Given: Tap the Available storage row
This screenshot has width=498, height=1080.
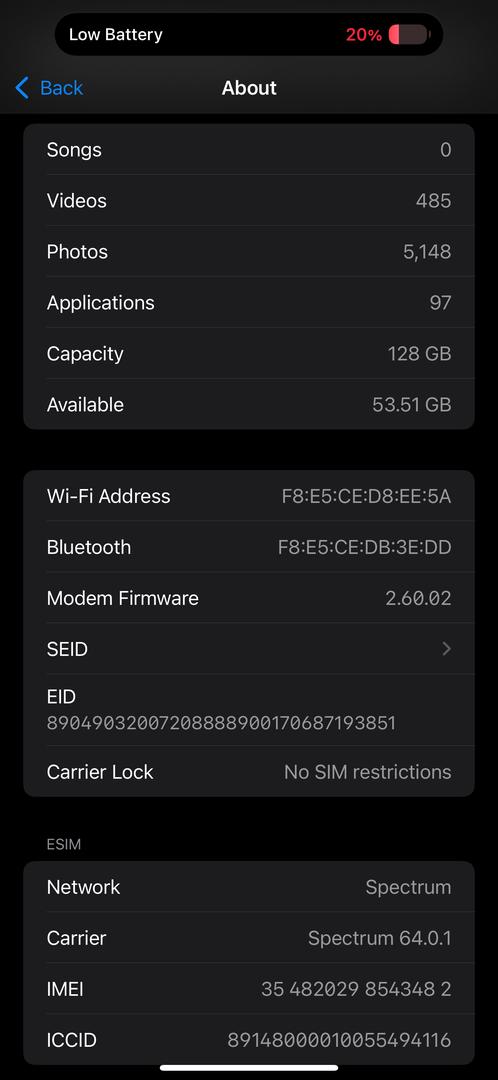Looking at the screenshot, I should tap(249, 404).
